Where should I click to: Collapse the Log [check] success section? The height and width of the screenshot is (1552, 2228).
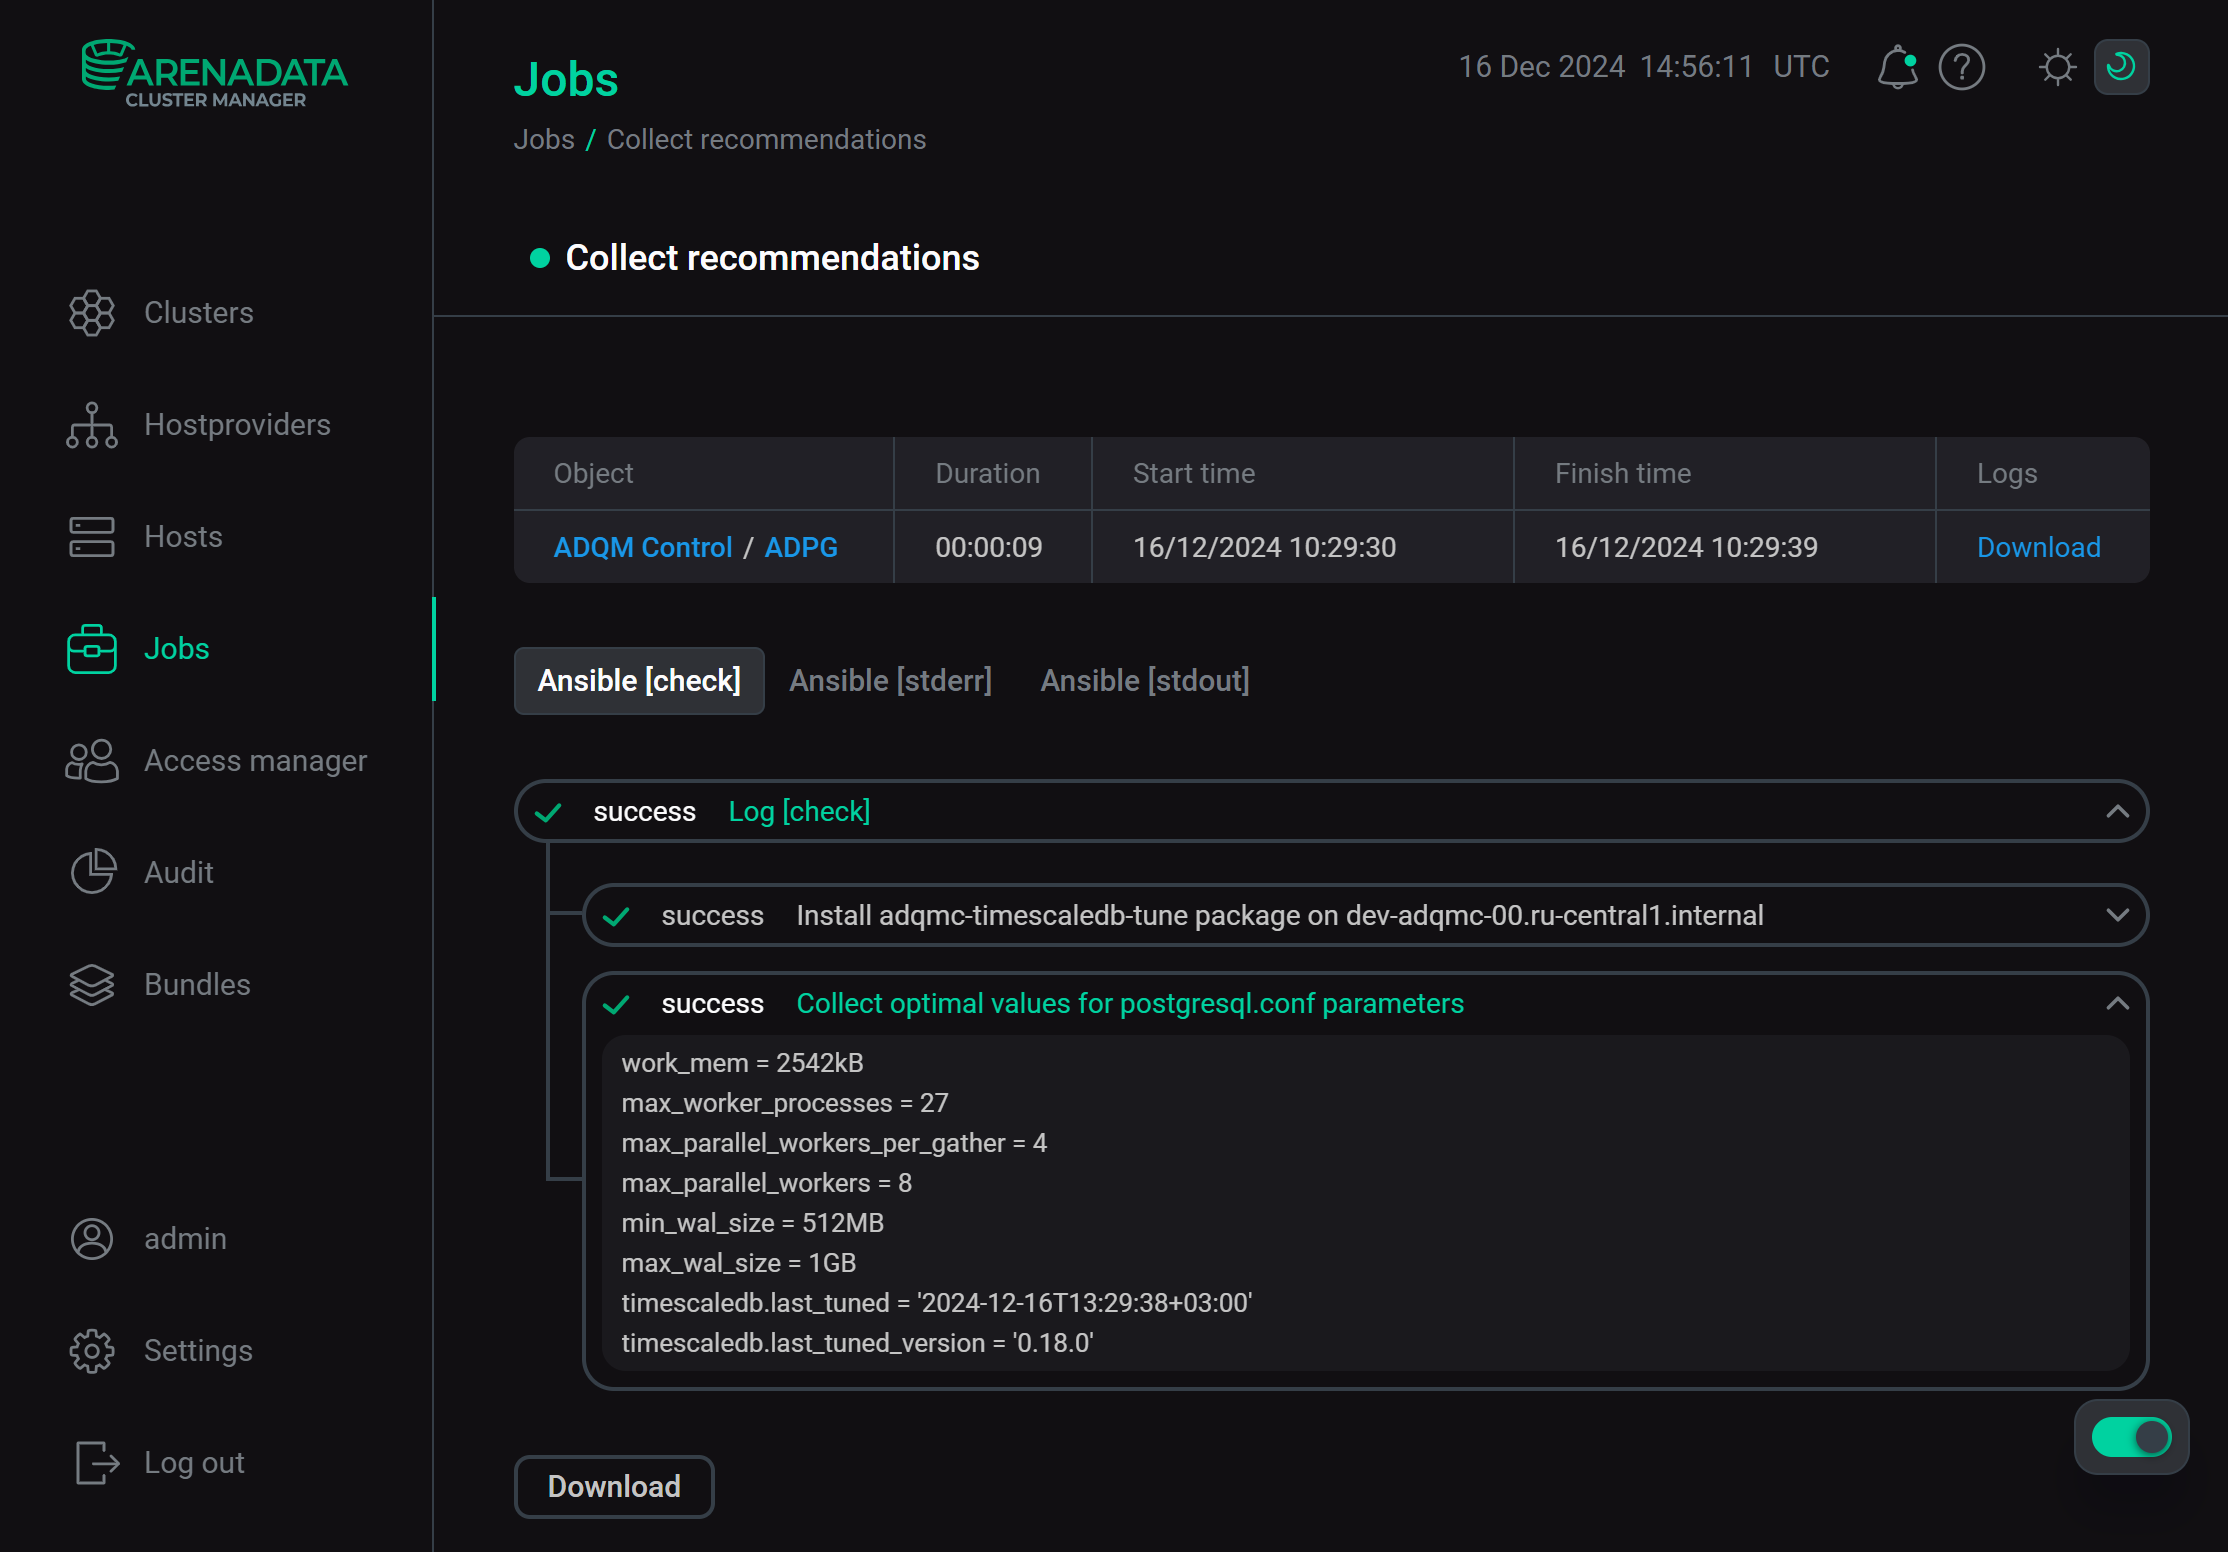(x=2117, y=811)
